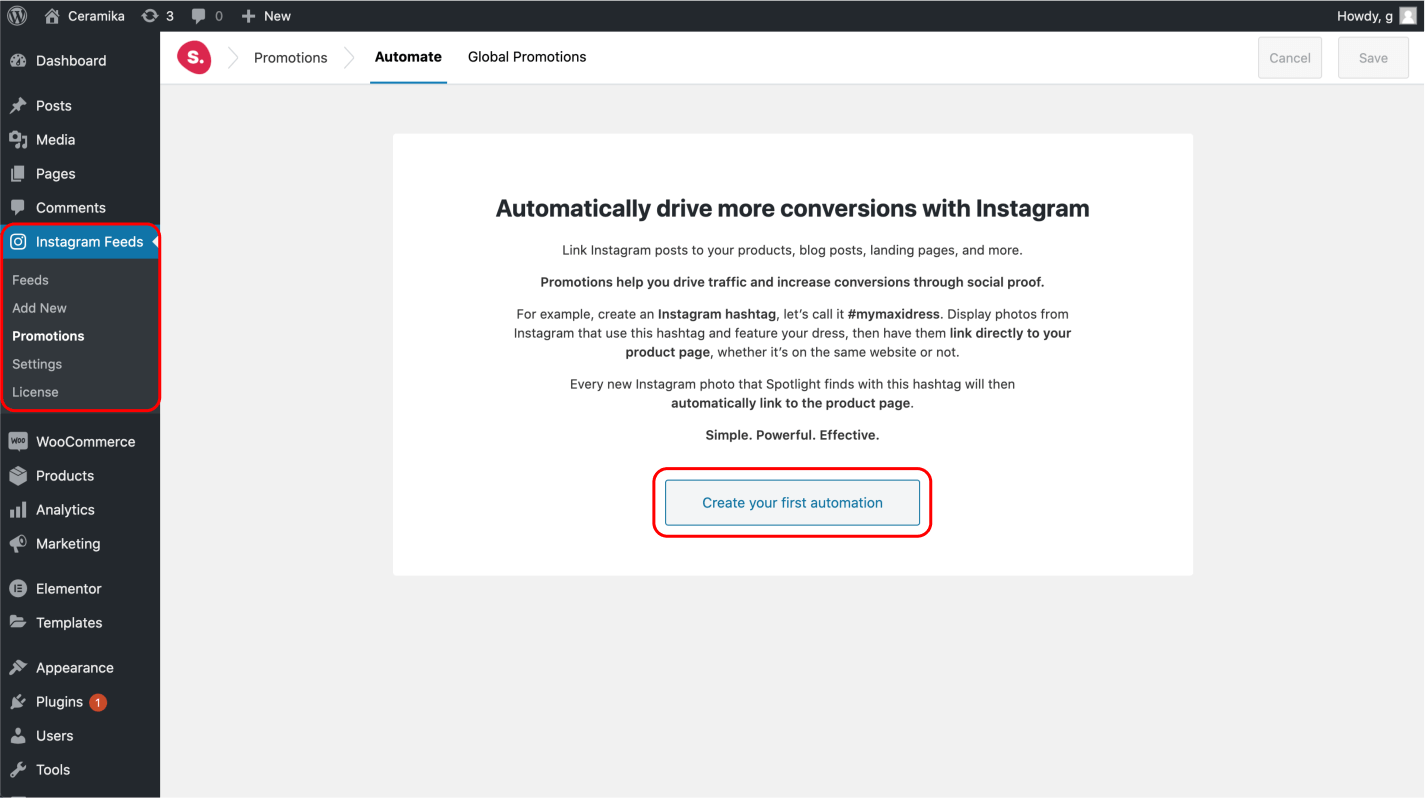Viewport: 1425px width, 798px height.
Task: Click the Comments icon in the sidebar
Action: click(x=18, y=208)
